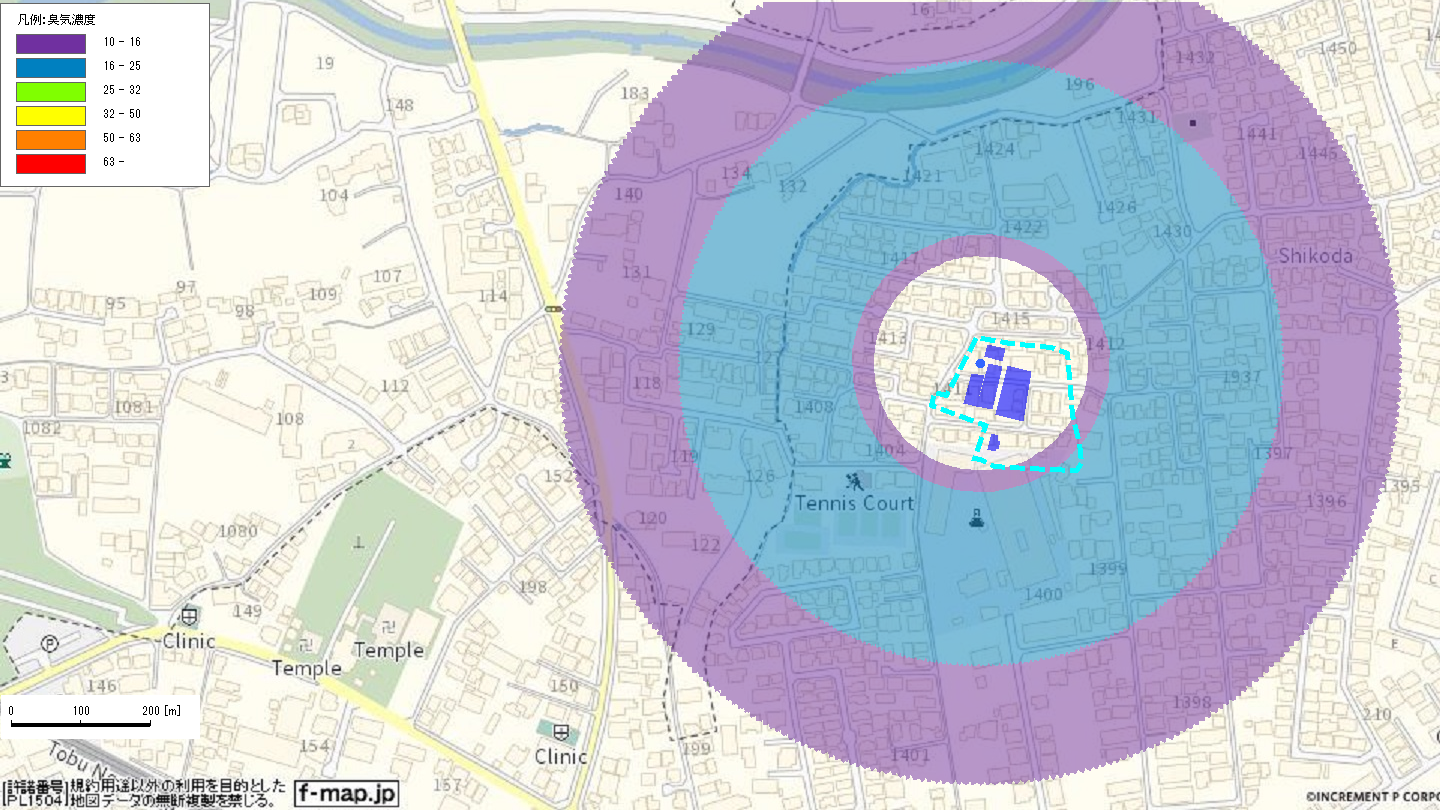Image resolution: width=1440 pixels, height=810 pixels.
Task: Select the blue 16 - 25 legend swatch
Action: tap(51, 67)
